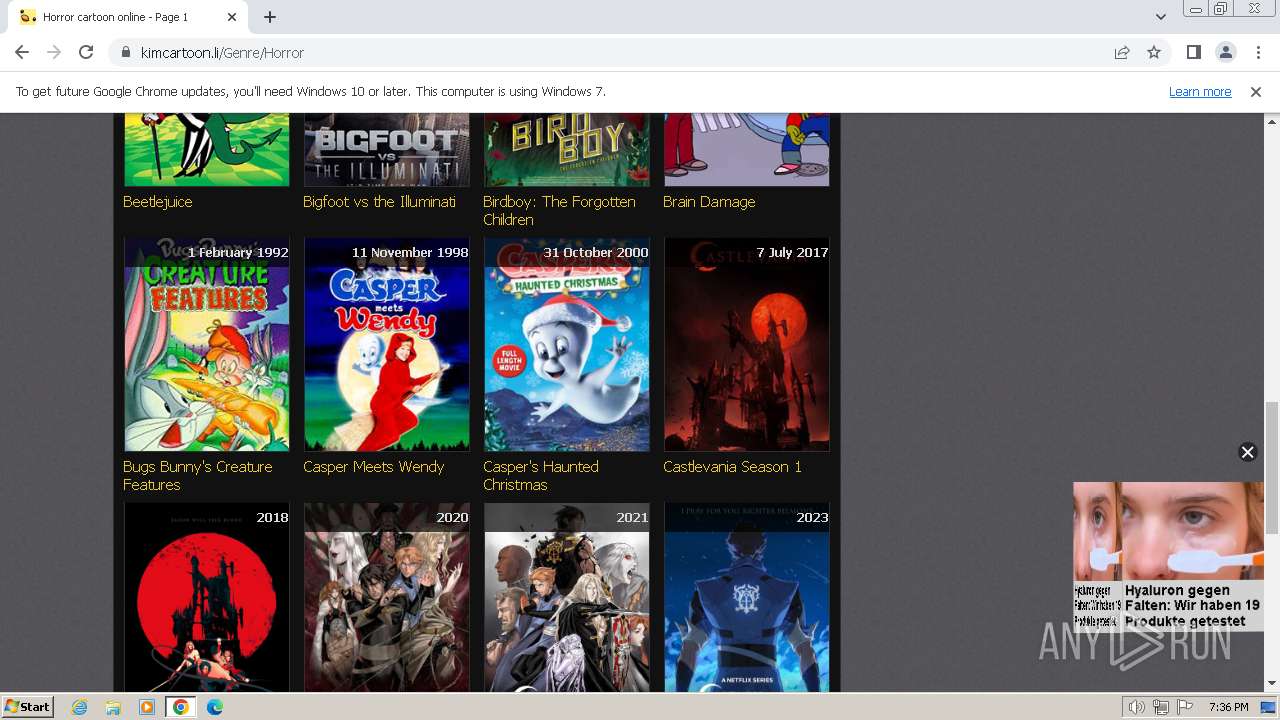
Task: Close the Hyaluron advertisement popup
Action: click(1247, 452)
